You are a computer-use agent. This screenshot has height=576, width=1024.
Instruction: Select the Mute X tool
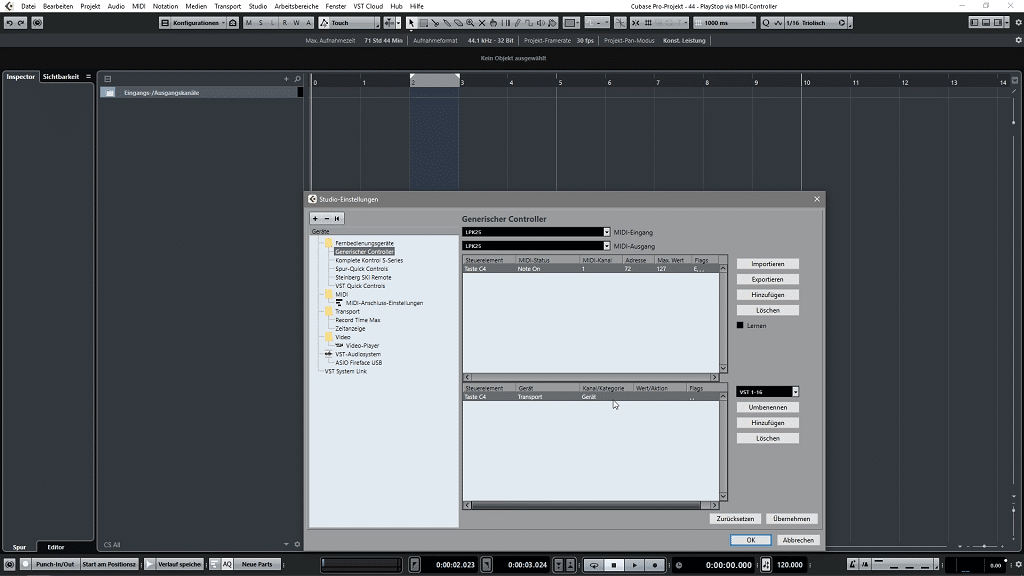[482, 23]
